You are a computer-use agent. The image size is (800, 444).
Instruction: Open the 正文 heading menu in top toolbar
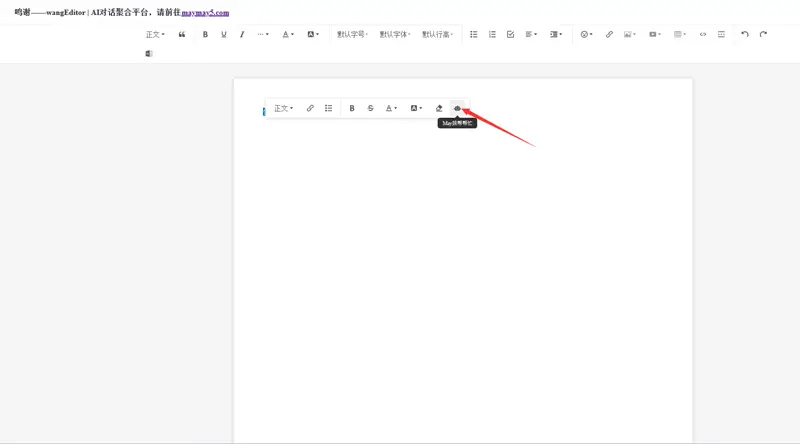pyautogui.click(x=155, y=34)
